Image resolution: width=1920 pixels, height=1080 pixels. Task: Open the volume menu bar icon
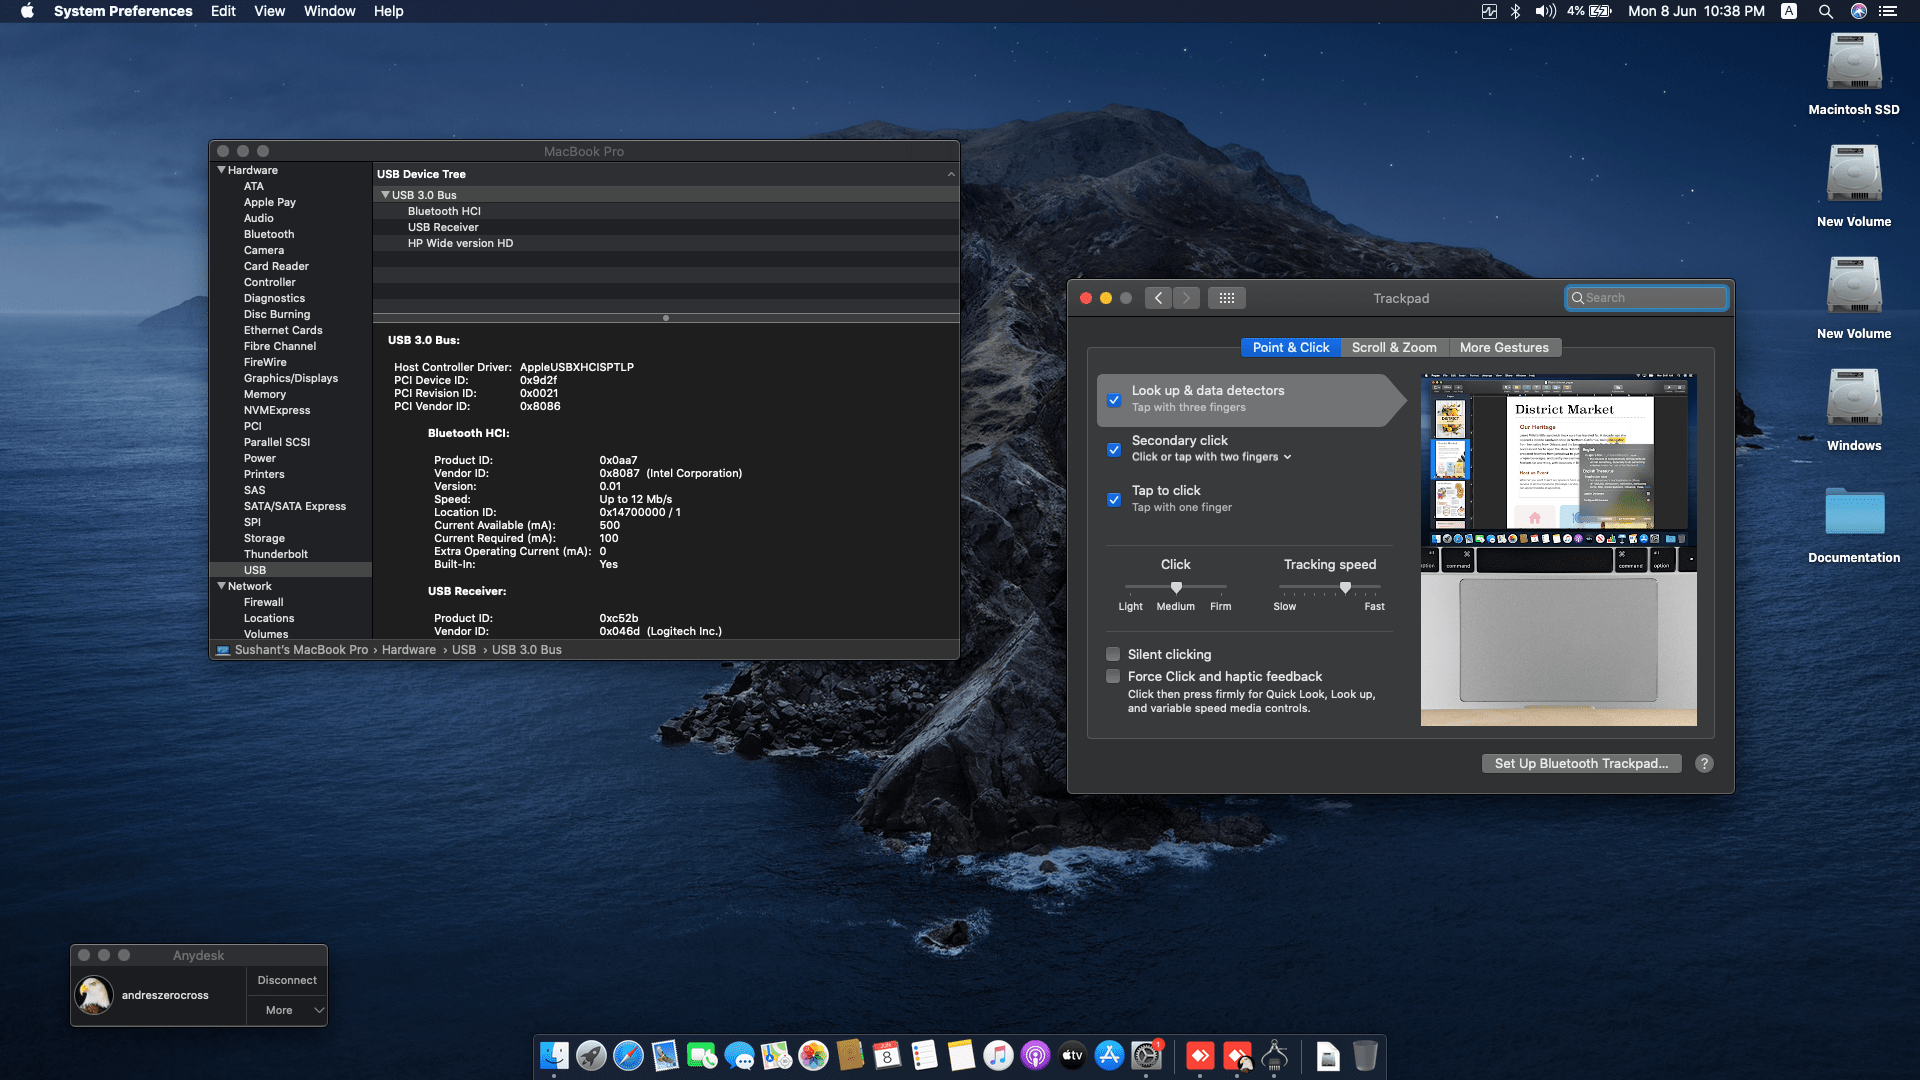(x=1546, y=11)
